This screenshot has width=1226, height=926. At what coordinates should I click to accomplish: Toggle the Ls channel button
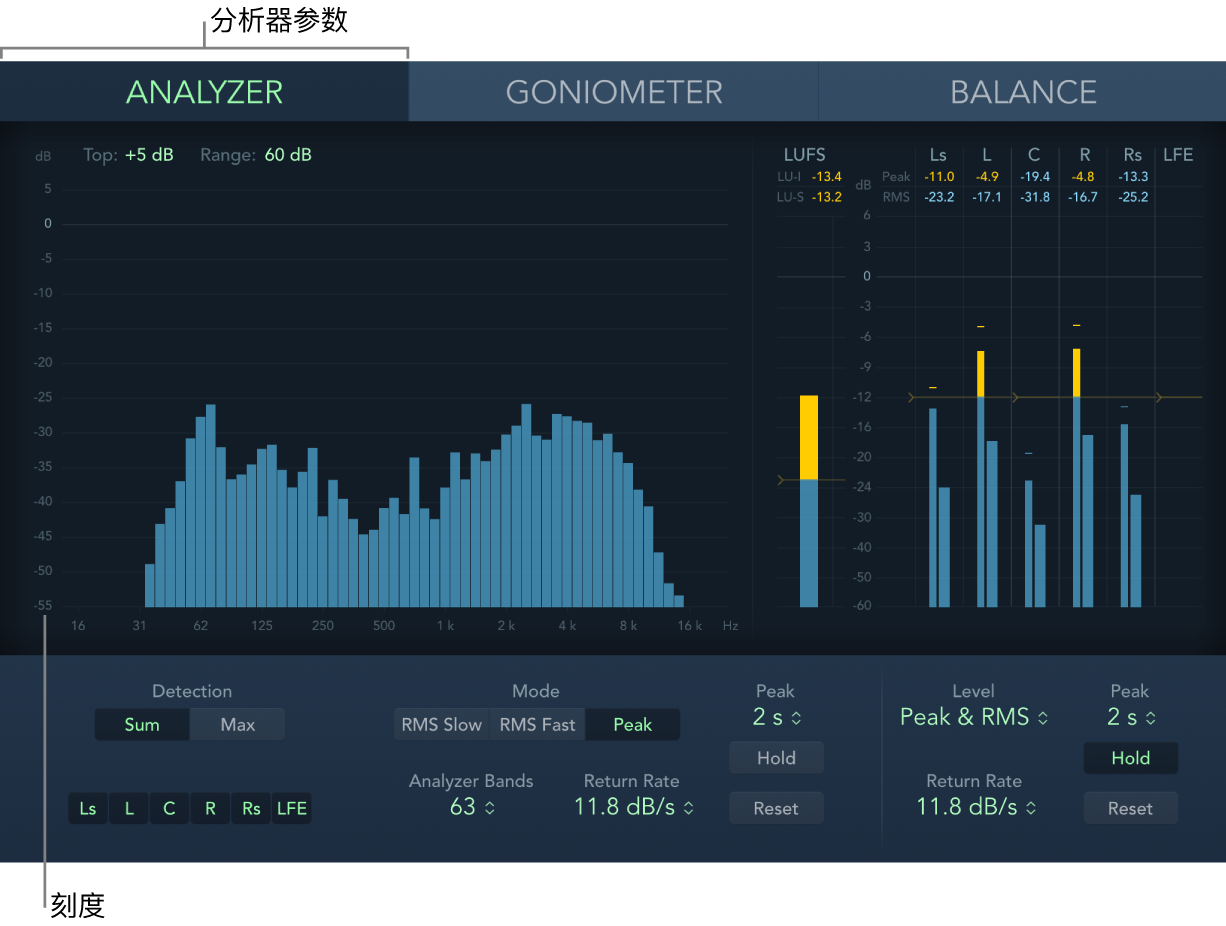click(x=88, y=808)
